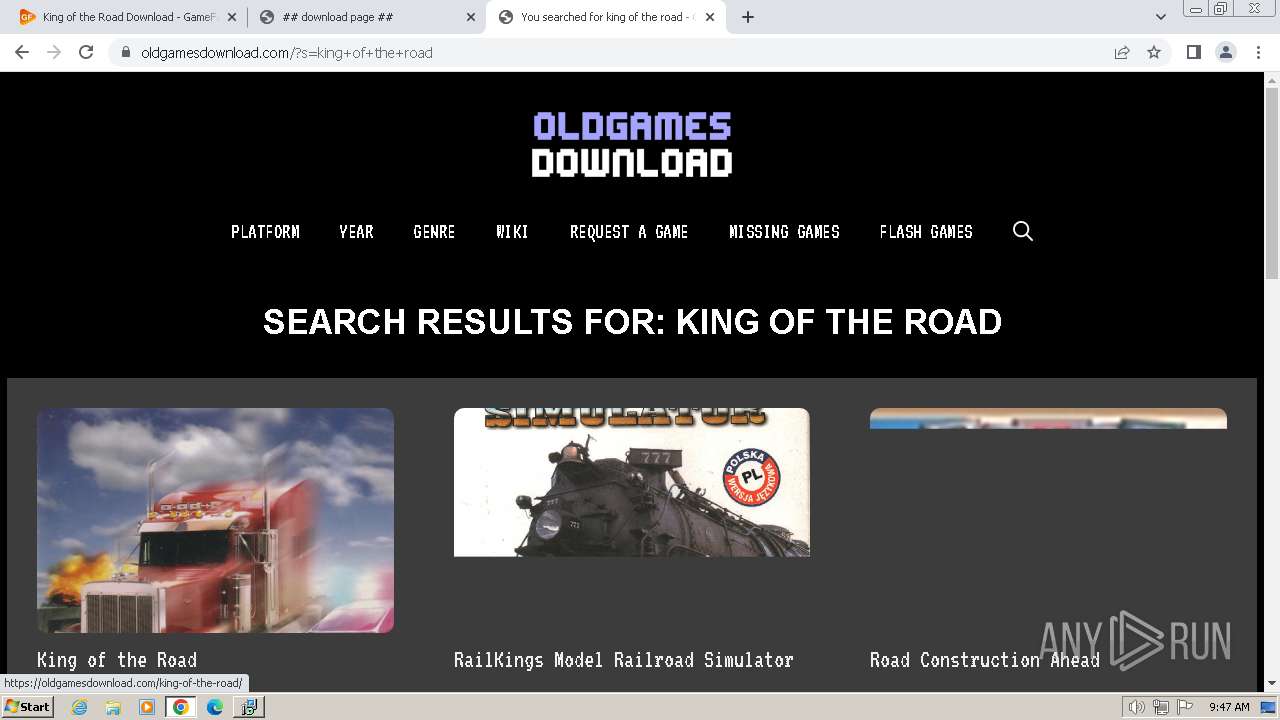Viewport: 1280px width, 720px height.
Task: Open the King of the Road title link
Action: (117, 660)
